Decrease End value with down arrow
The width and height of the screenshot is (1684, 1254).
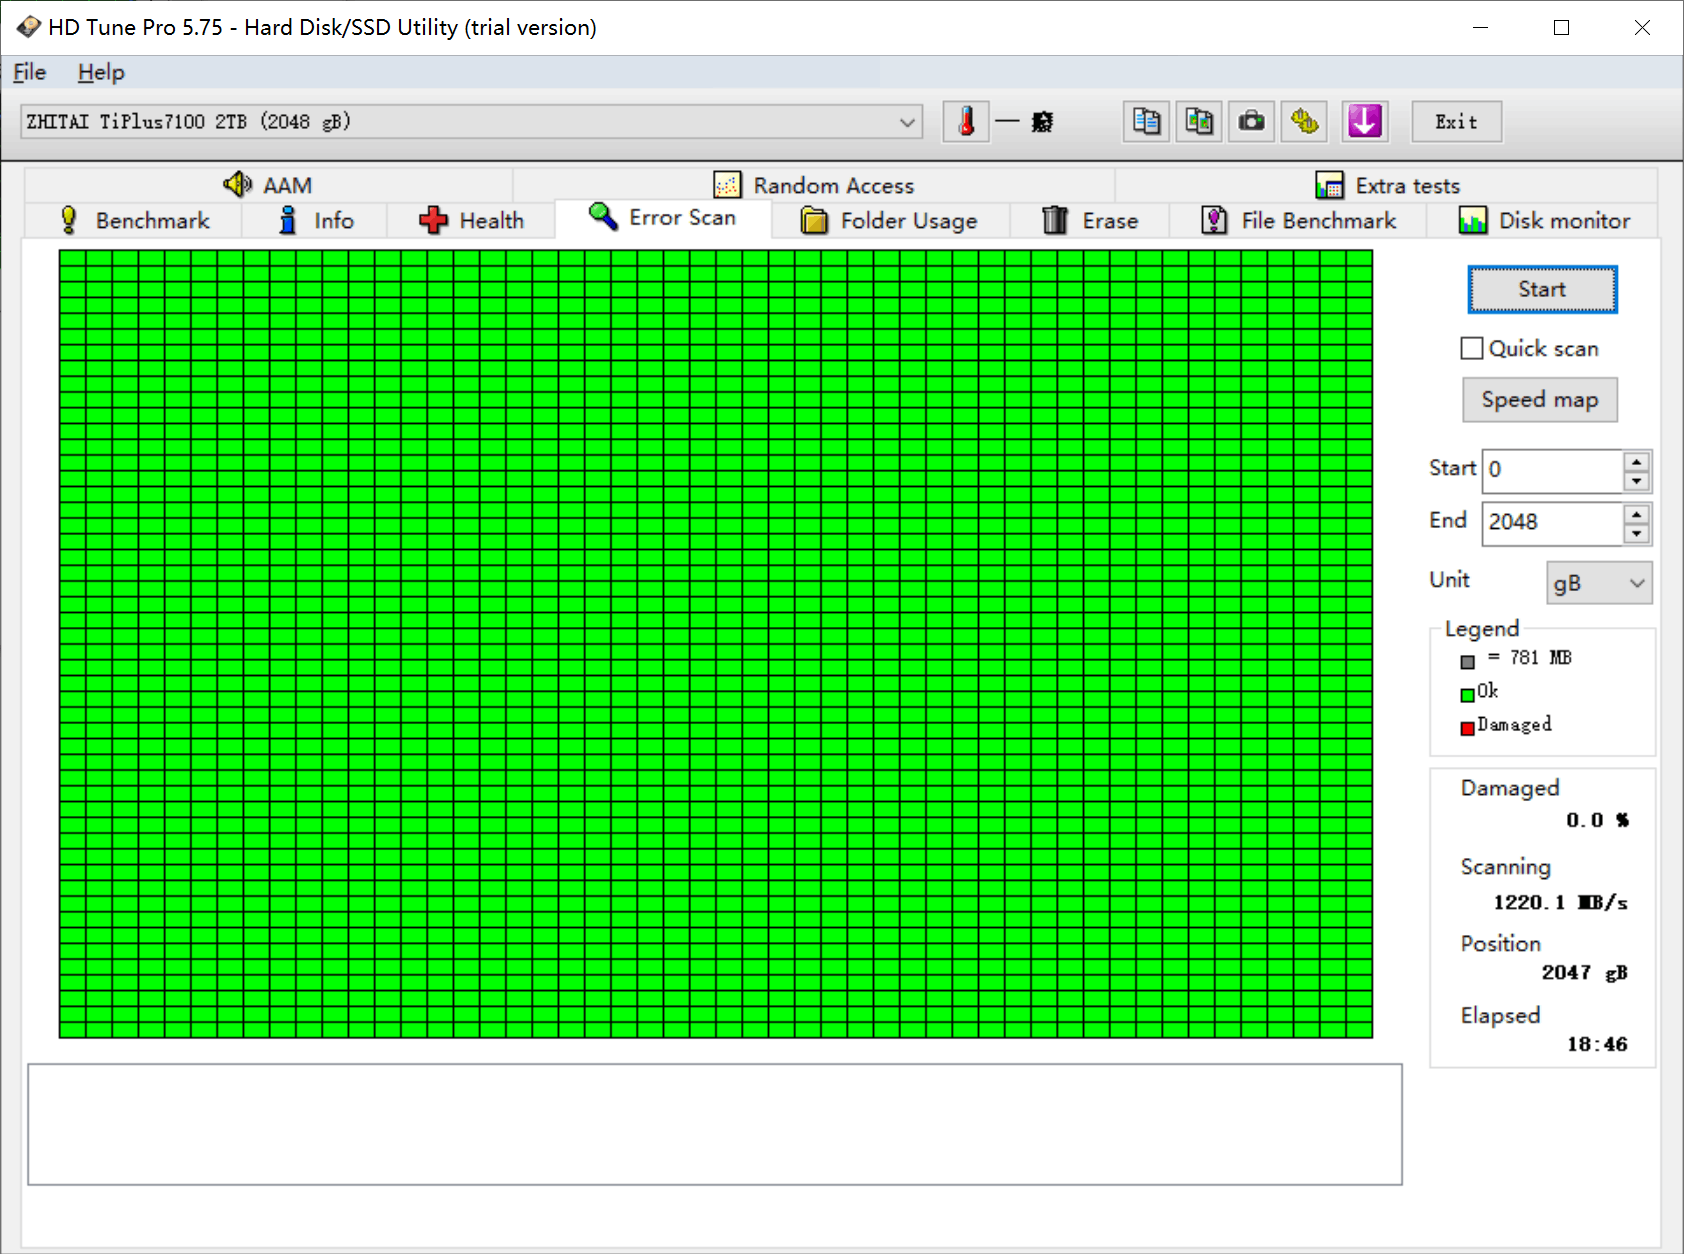(x=1636, y=534)
